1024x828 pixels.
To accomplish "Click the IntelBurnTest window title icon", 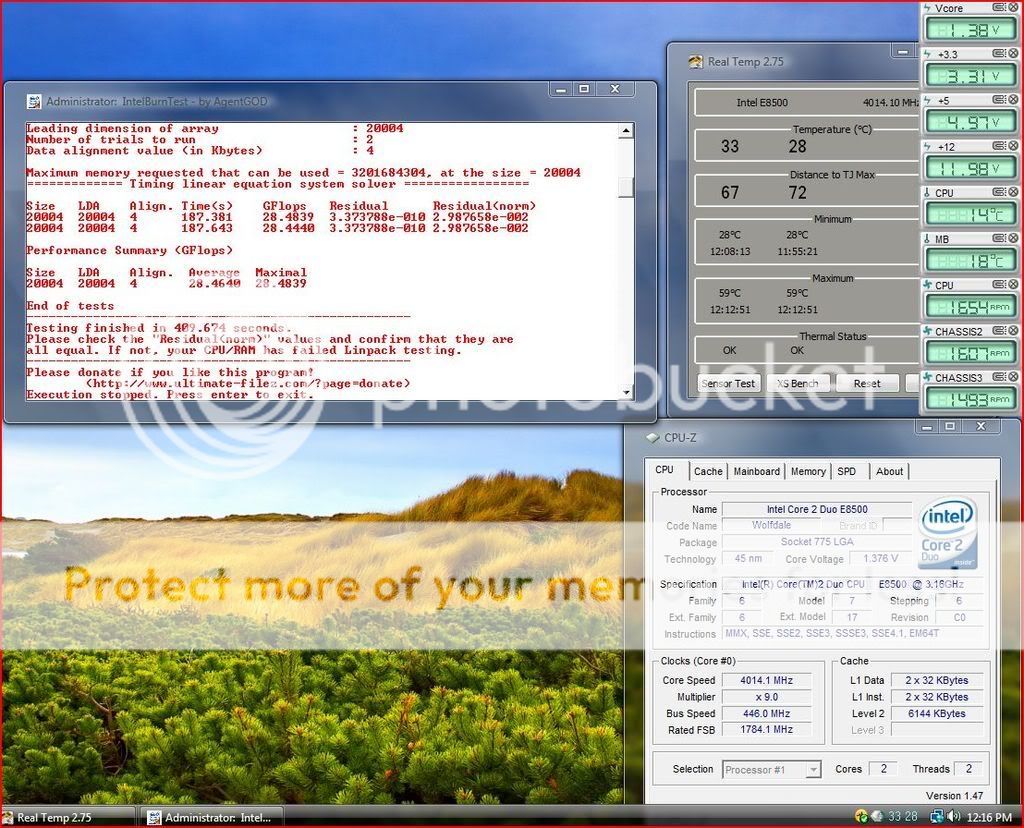I will [33, 101].
